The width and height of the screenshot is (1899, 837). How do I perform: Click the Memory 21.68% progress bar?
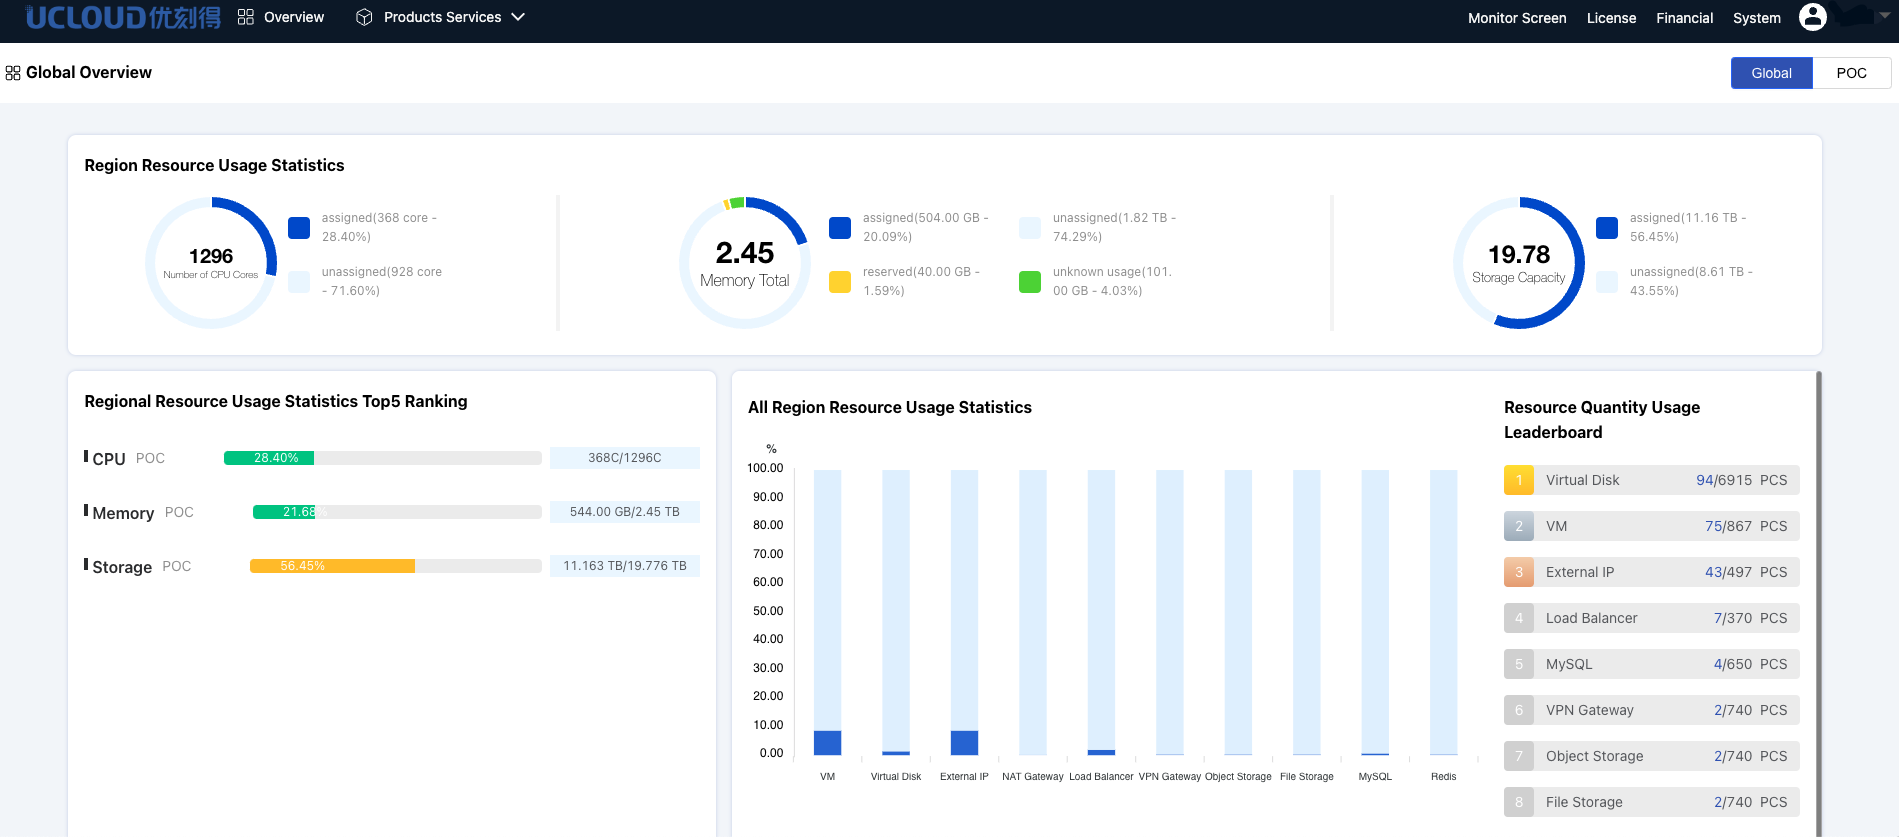pyautogui.click(x=397, y=512)
